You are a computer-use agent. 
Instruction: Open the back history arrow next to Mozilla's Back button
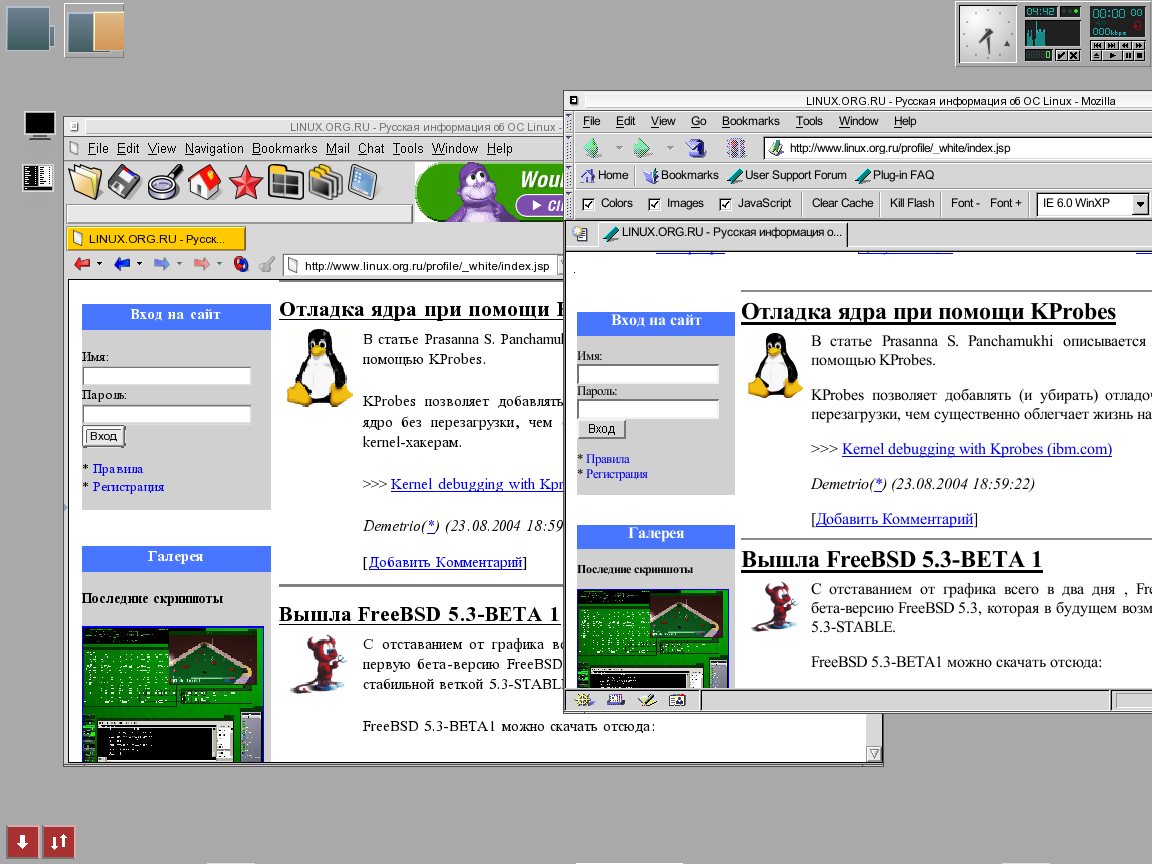618,148
